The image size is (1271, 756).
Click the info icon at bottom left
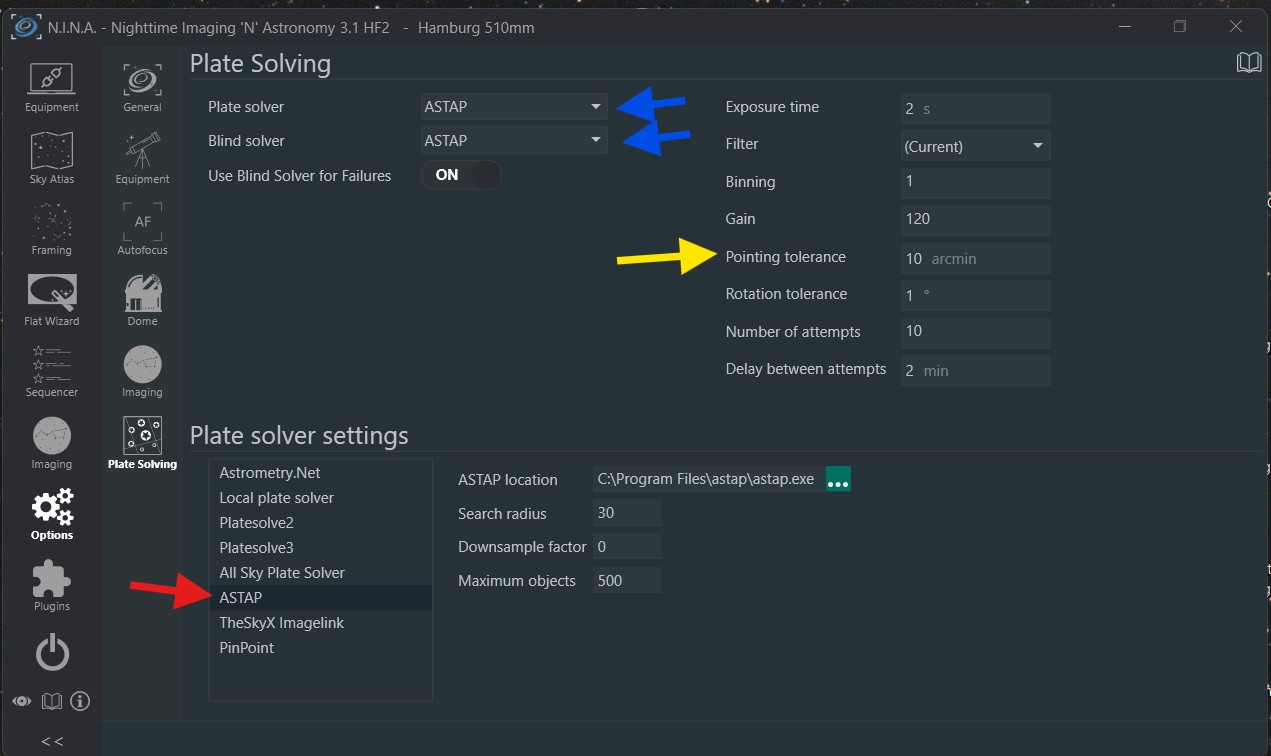pos(81,701)
